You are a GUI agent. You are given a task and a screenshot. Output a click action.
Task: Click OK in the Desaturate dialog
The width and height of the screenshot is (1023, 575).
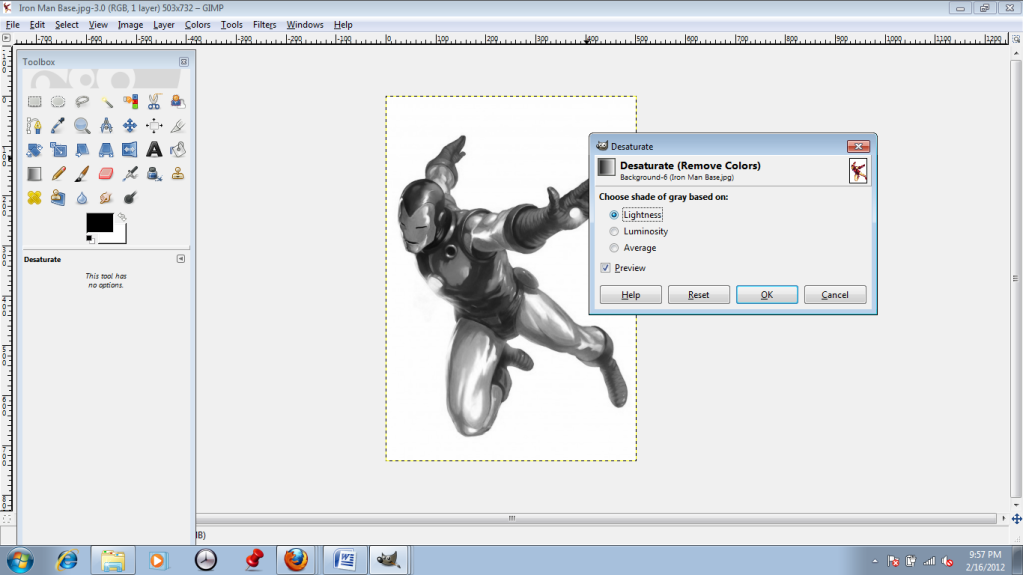pos(767,295)
